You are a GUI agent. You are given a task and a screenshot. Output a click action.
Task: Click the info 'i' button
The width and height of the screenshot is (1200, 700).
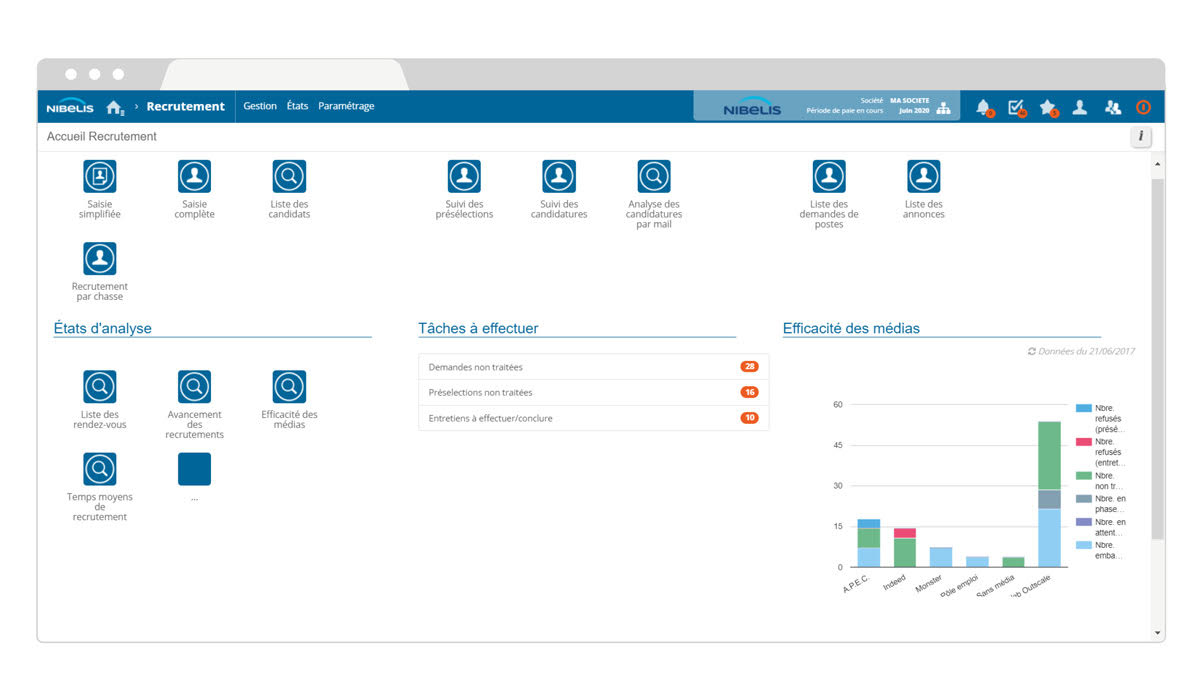point(1141,137)
